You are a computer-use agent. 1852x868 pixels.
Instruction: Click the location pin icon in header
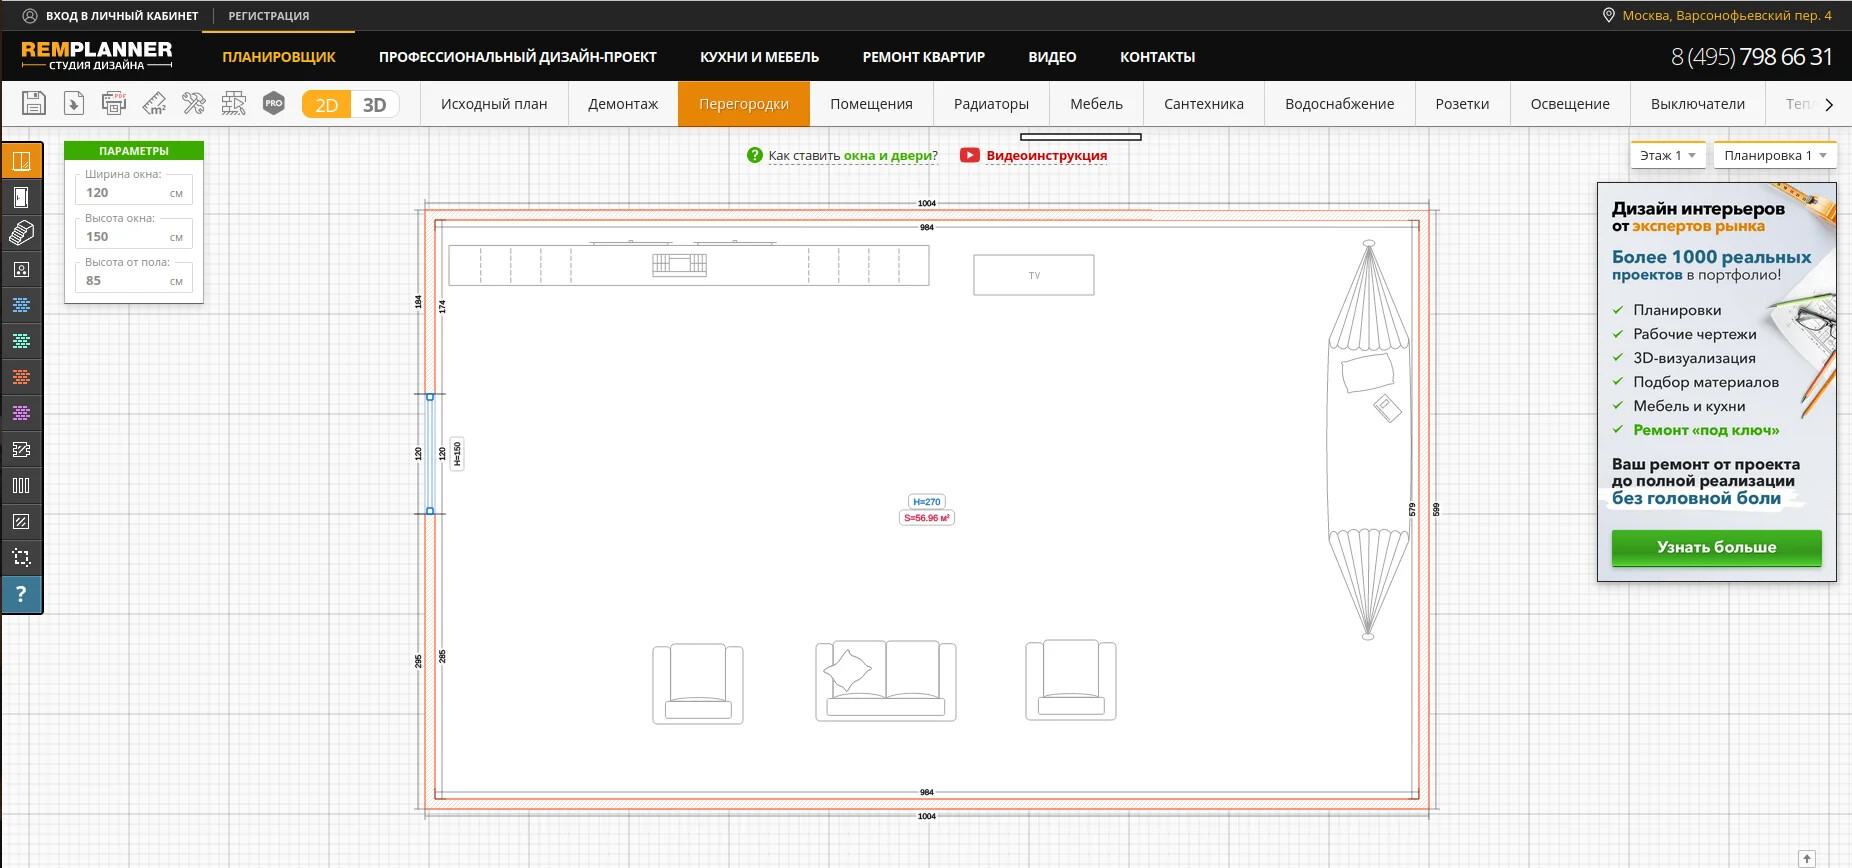pos(1609,15)
